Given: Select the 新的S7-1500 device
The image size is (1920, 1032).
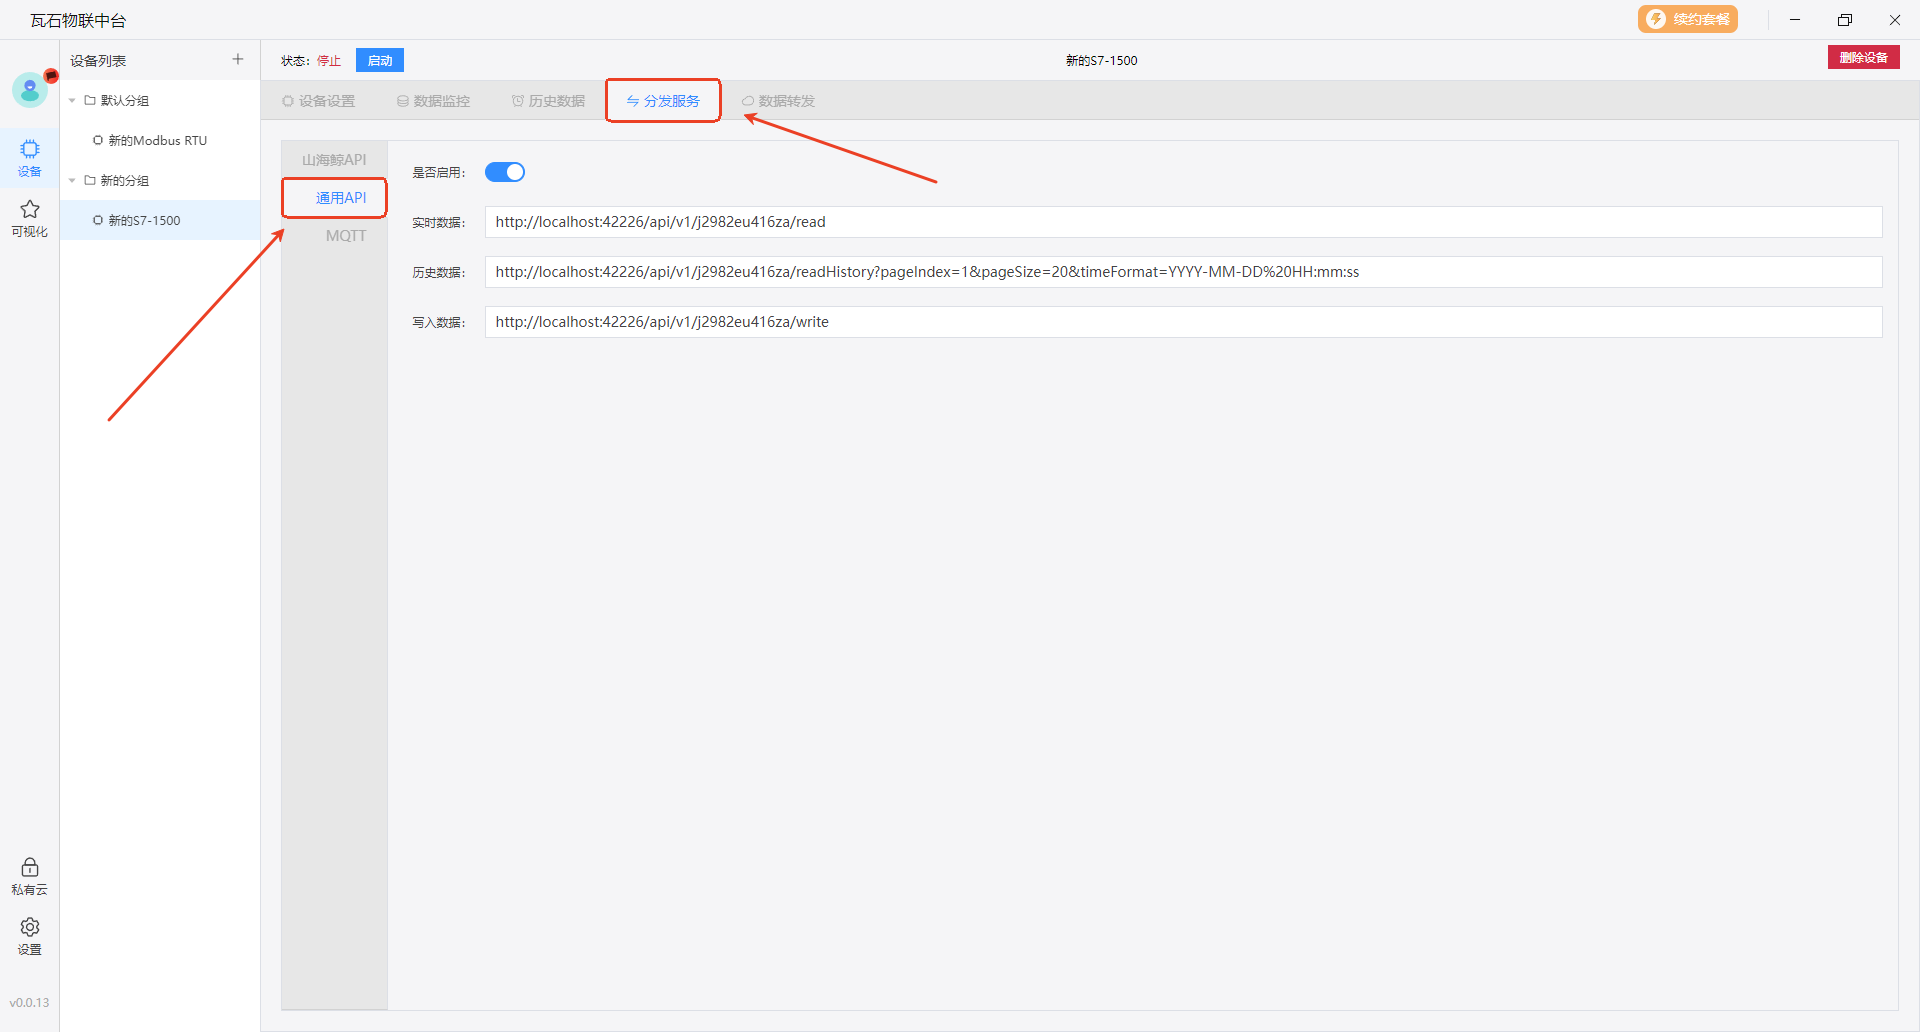Looking at the screenshot, I should [x=144, y=221].
